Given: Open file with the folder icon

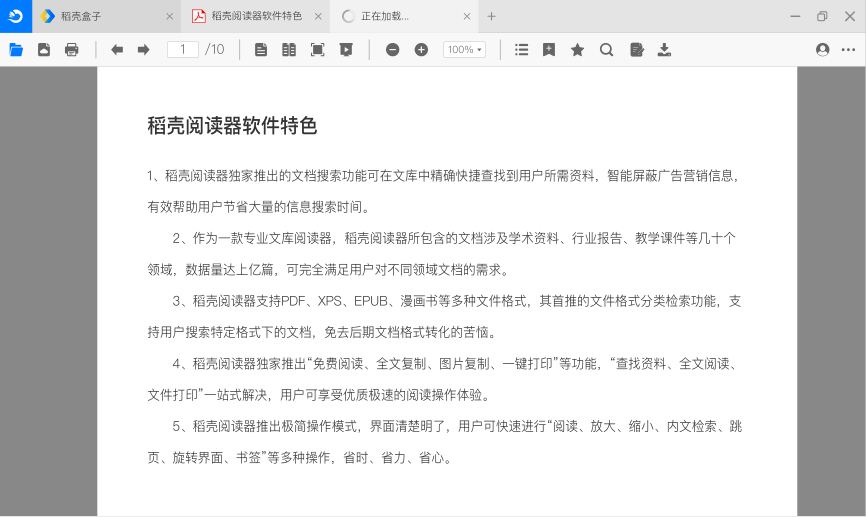Looking at the screenshot, I should [x=16, y=50].
